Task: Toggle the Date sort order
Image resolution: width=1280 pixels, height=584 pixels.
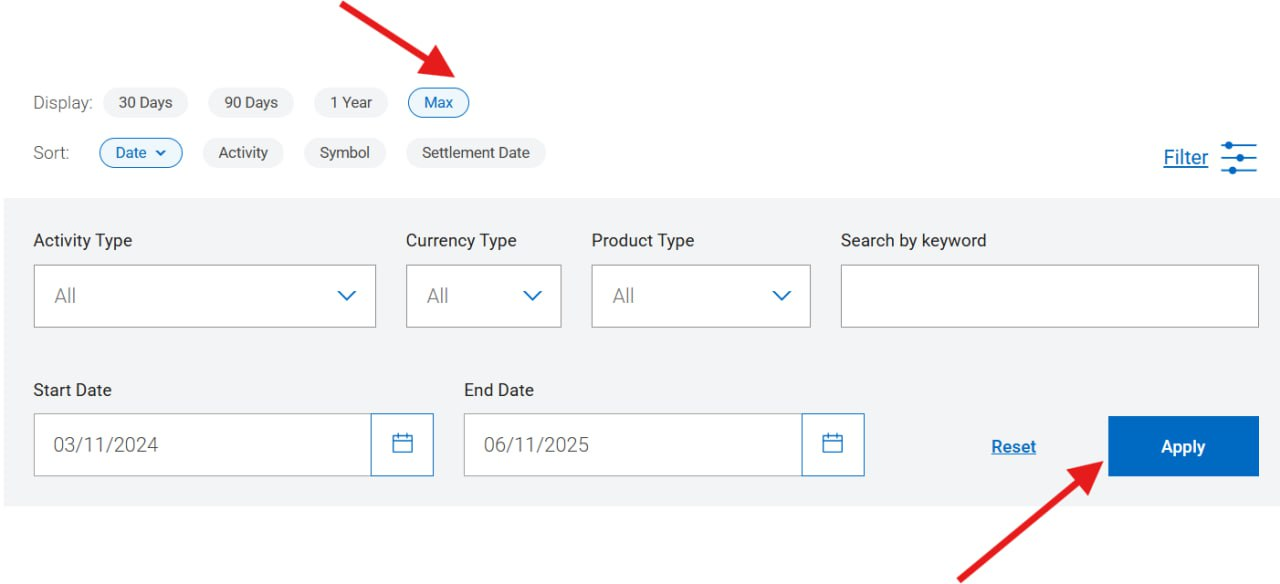Action: [141, 153]
